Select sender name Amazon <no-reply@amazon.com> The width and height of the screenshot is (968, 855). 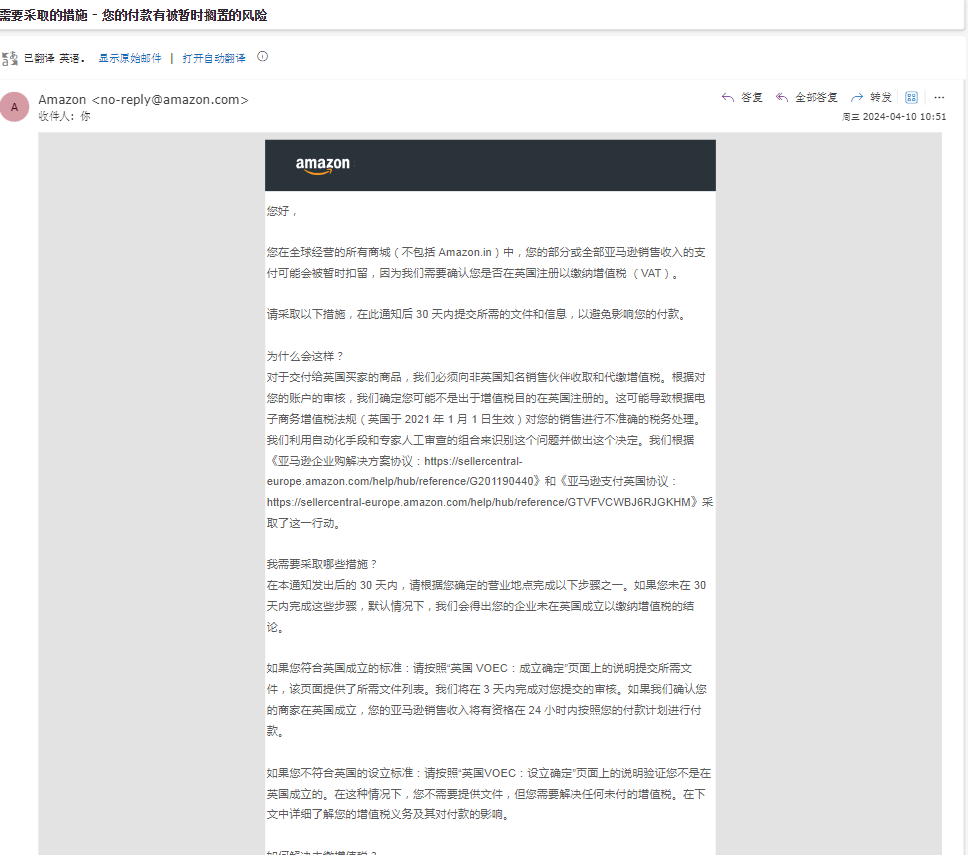click(143, 99)
